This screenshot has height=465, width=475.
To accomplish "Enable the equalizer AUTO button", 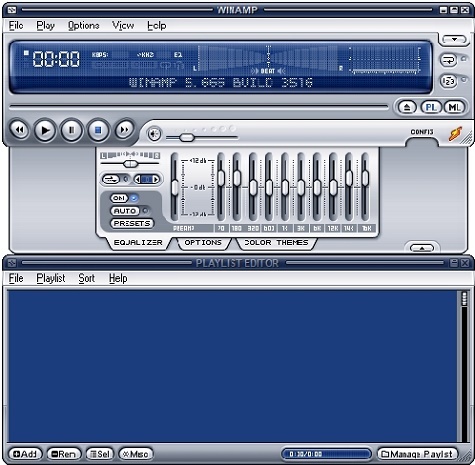I will pos(125,211).
